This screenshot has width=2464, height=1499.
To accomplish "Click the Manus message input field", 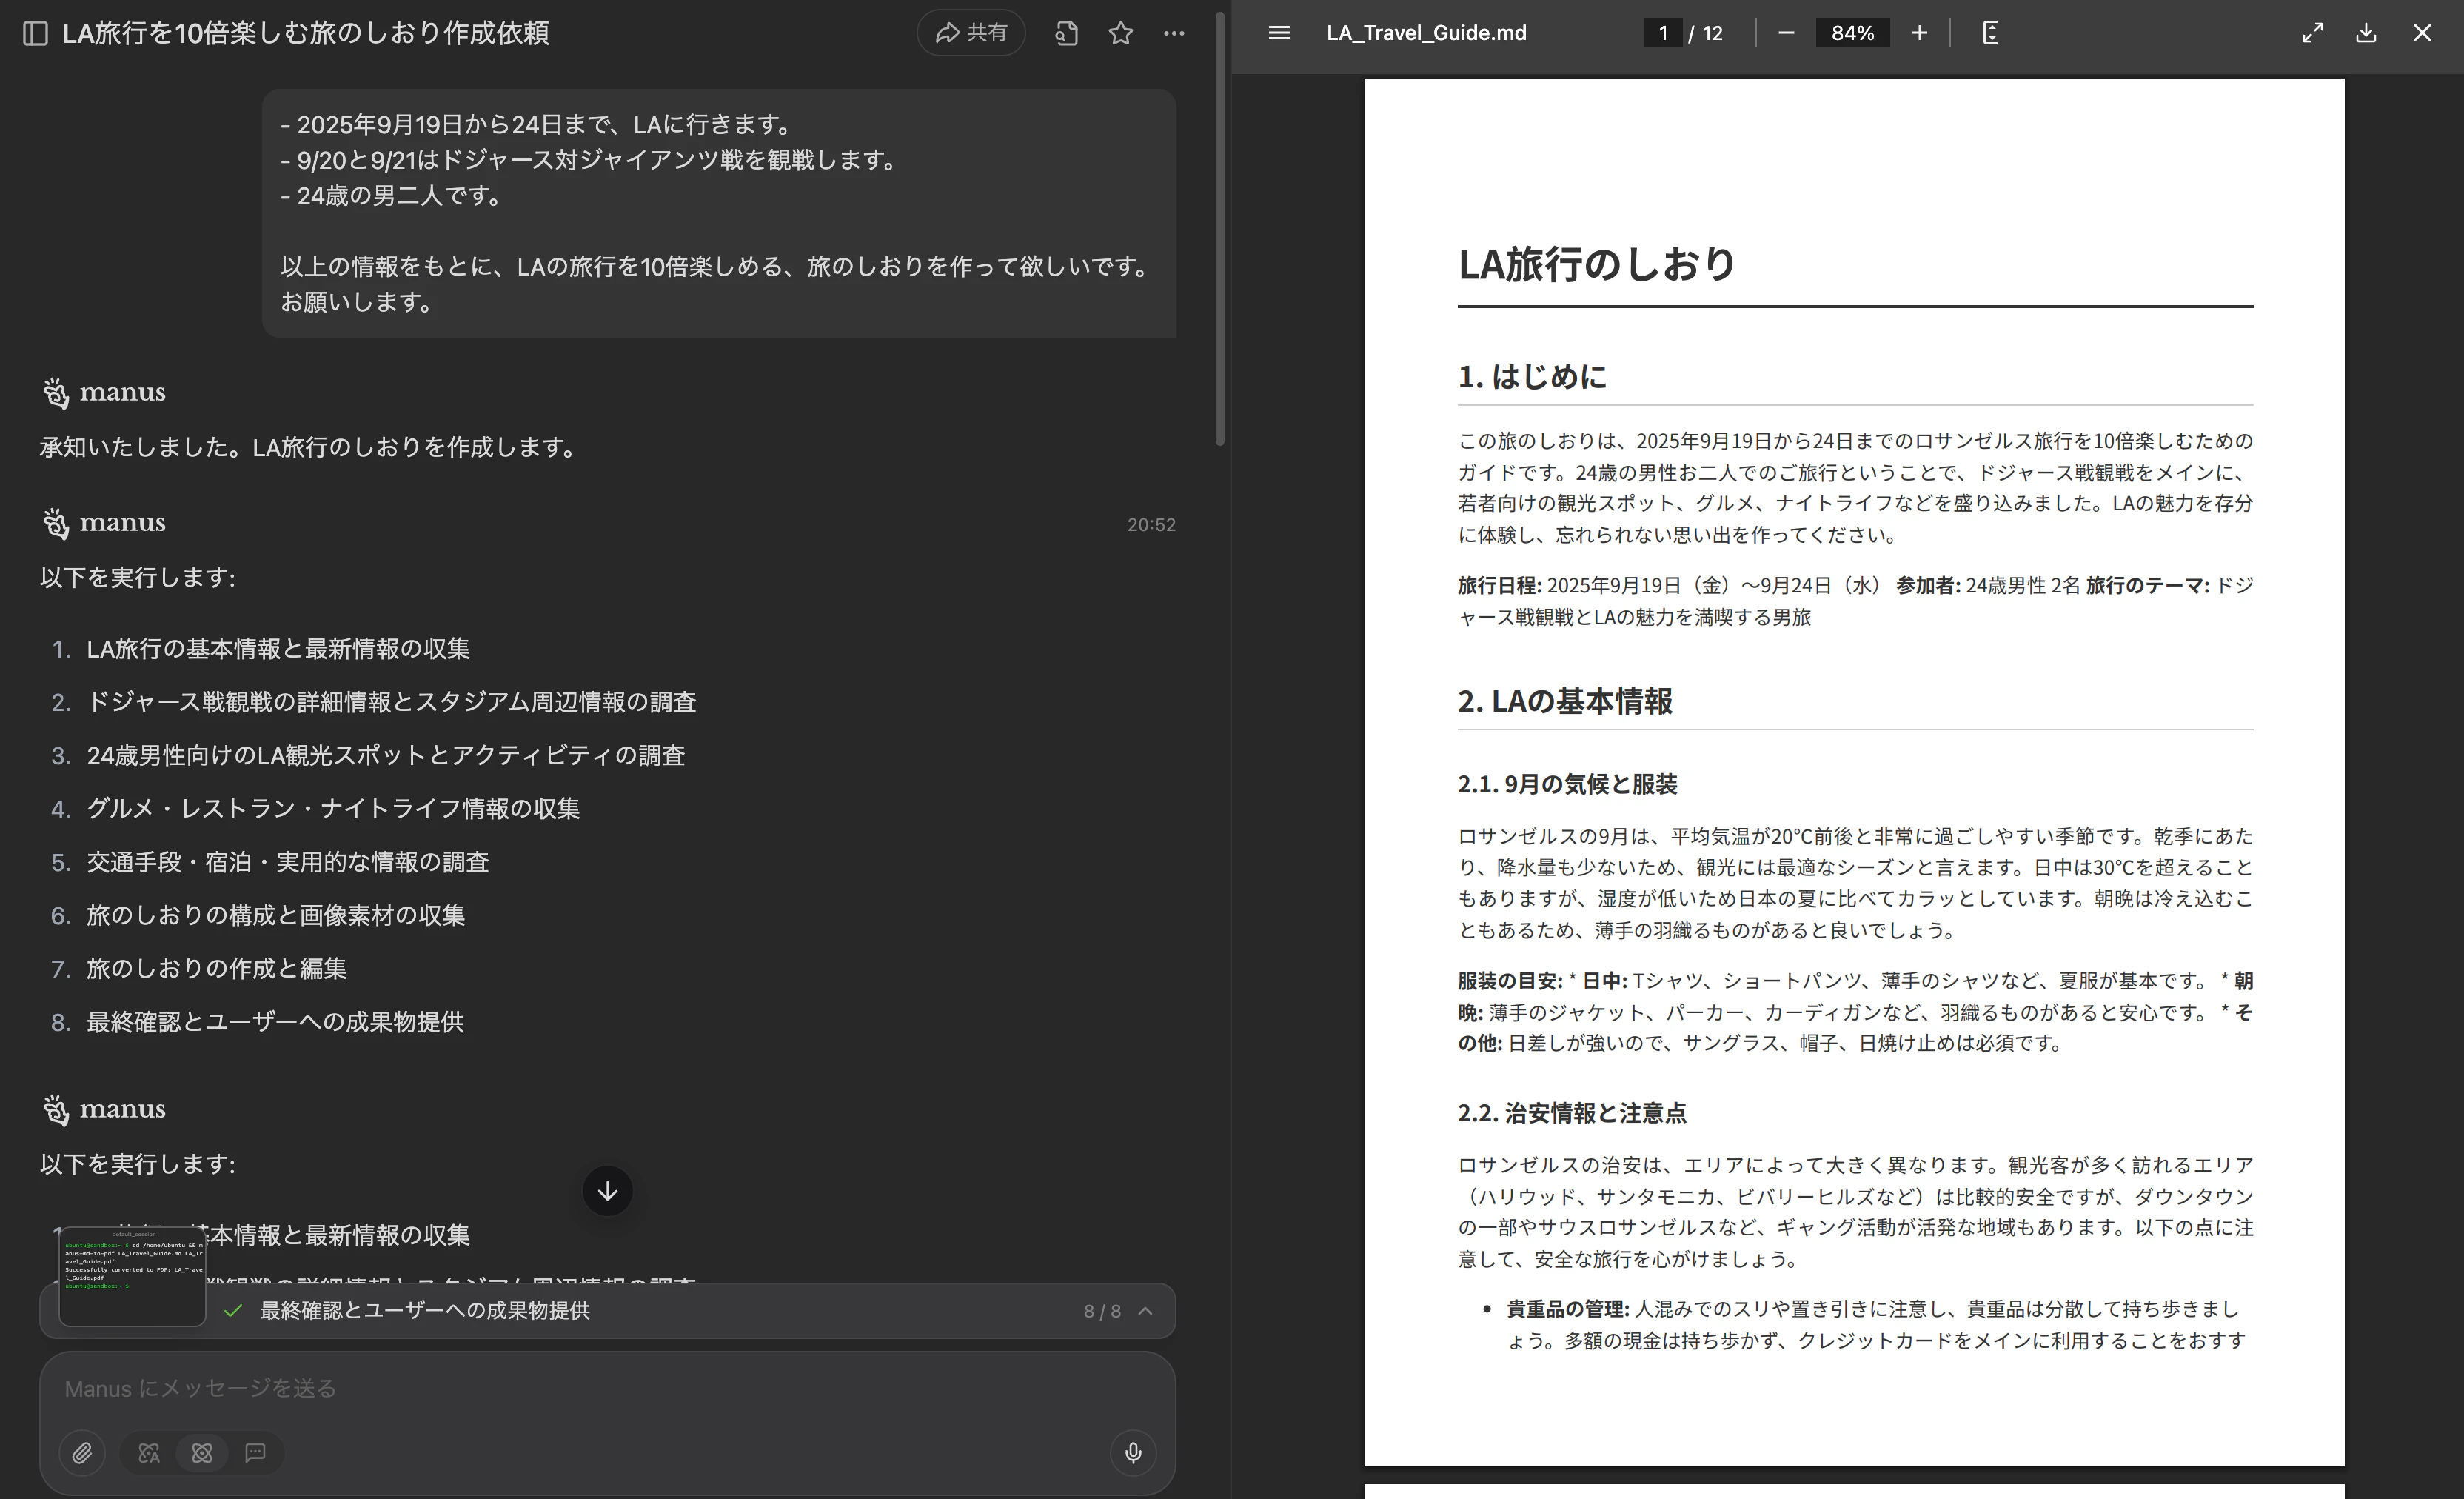I will click(607, 1388).
